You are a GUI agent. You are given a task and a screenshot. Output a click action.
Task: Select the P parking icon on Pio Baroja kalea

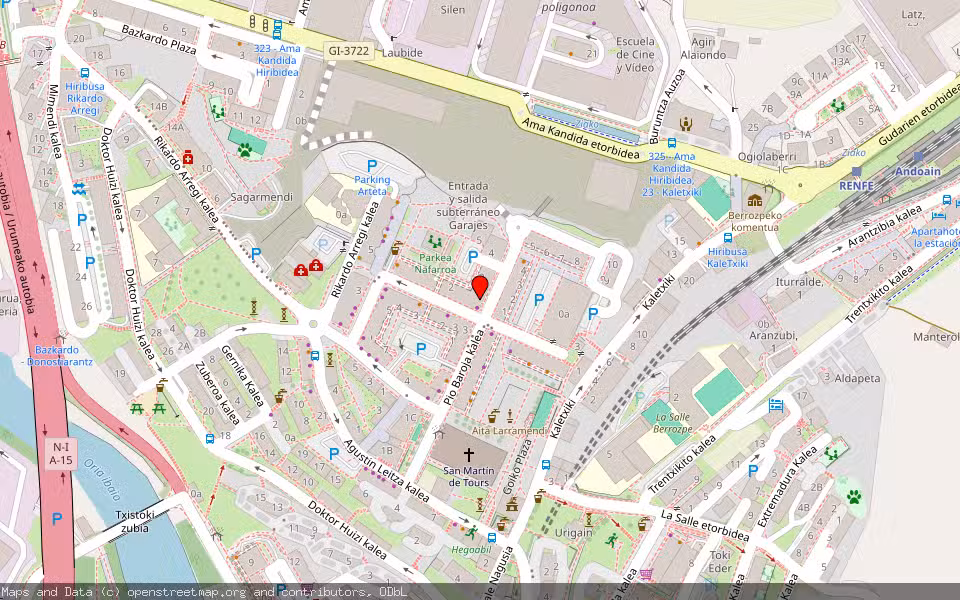click(420, 348)
